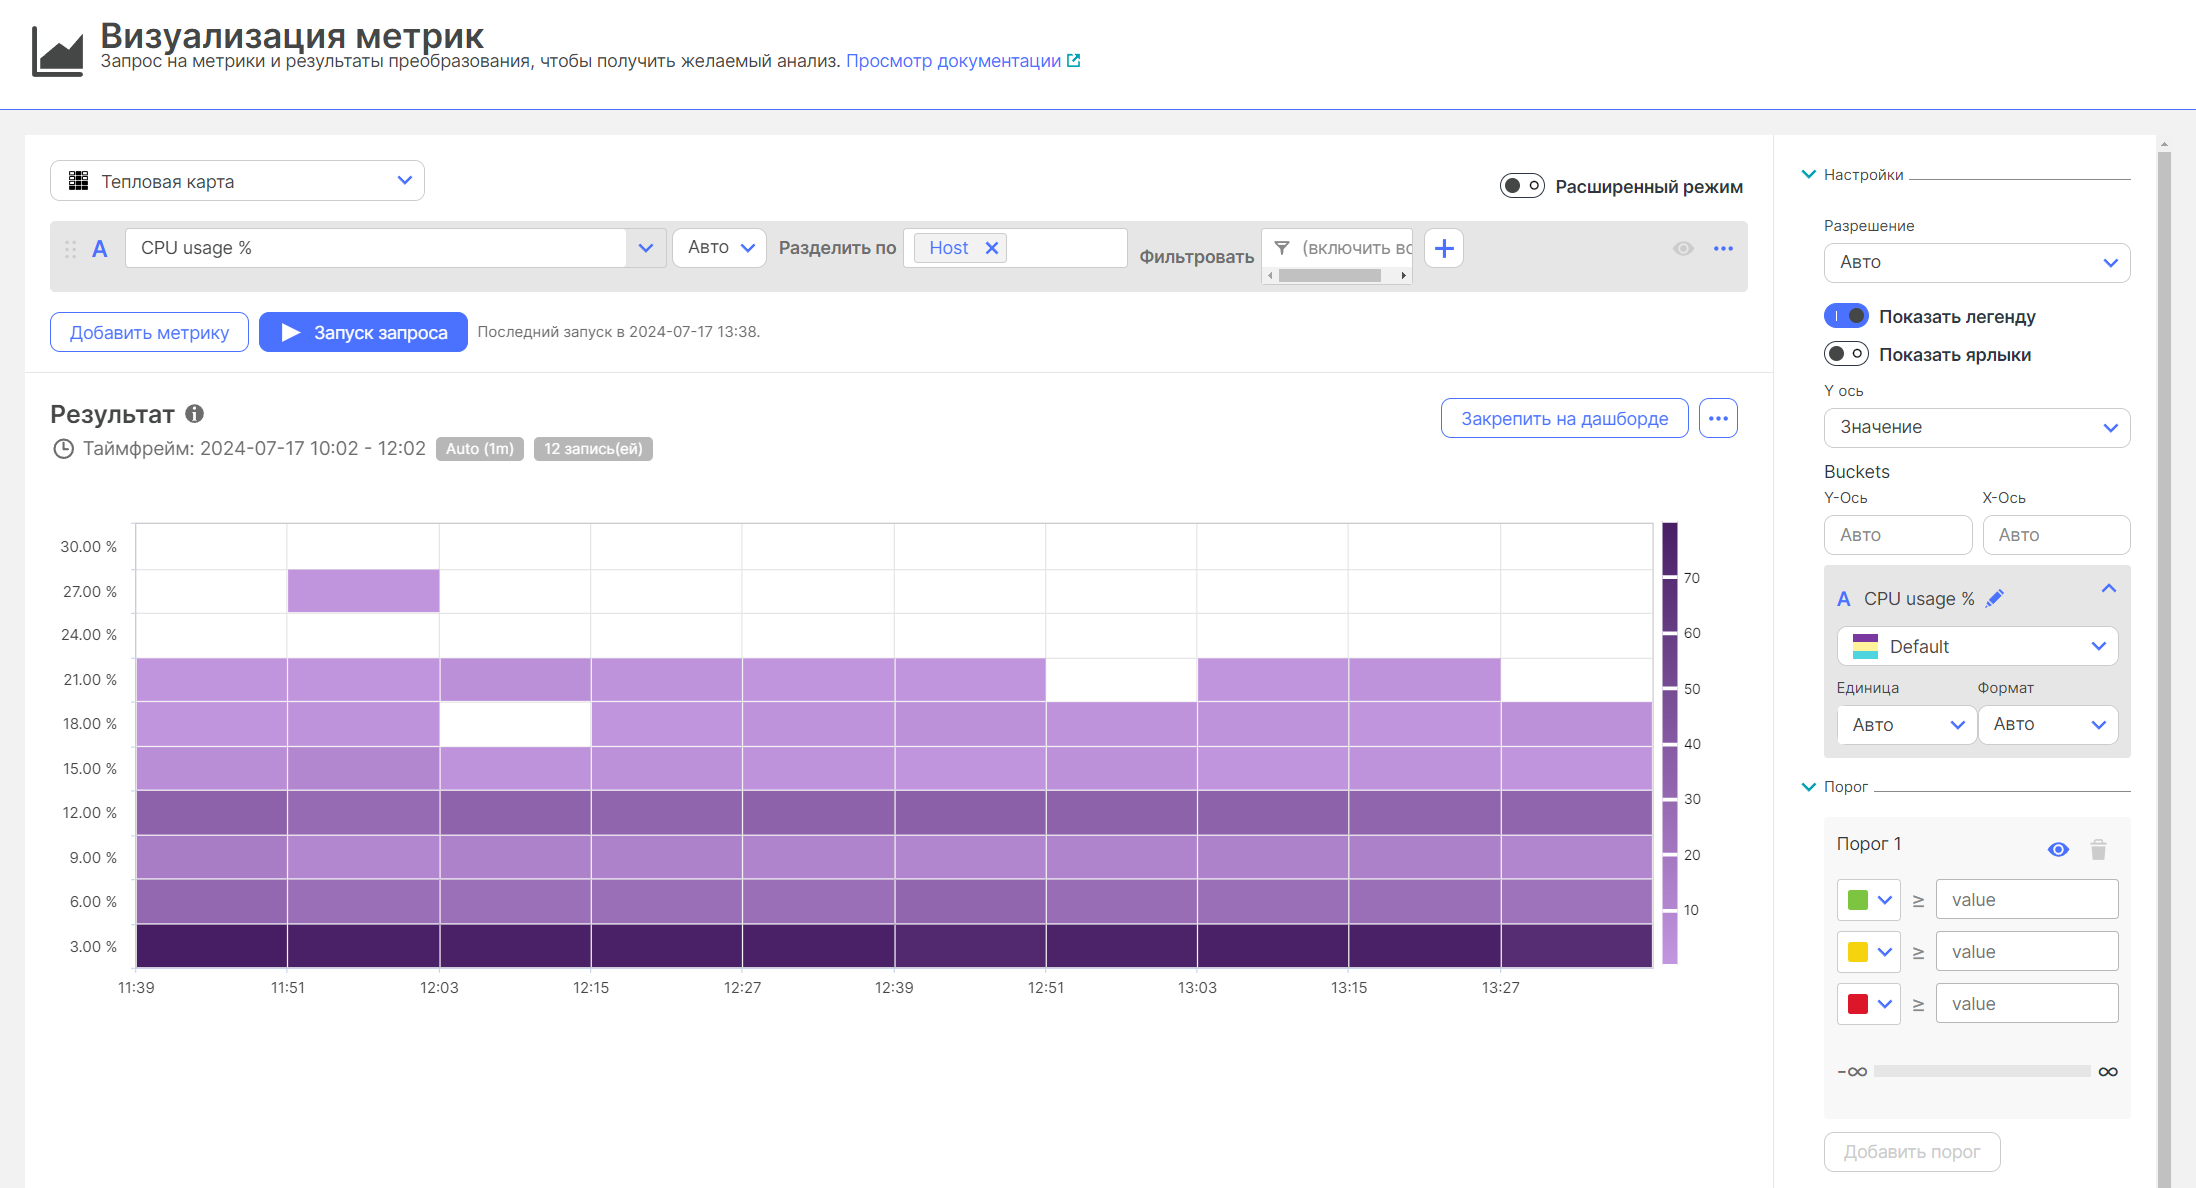Turn off Показать легенду switch
Viewport: 2196px width, 1188px height.
(x=1845, y=316)
